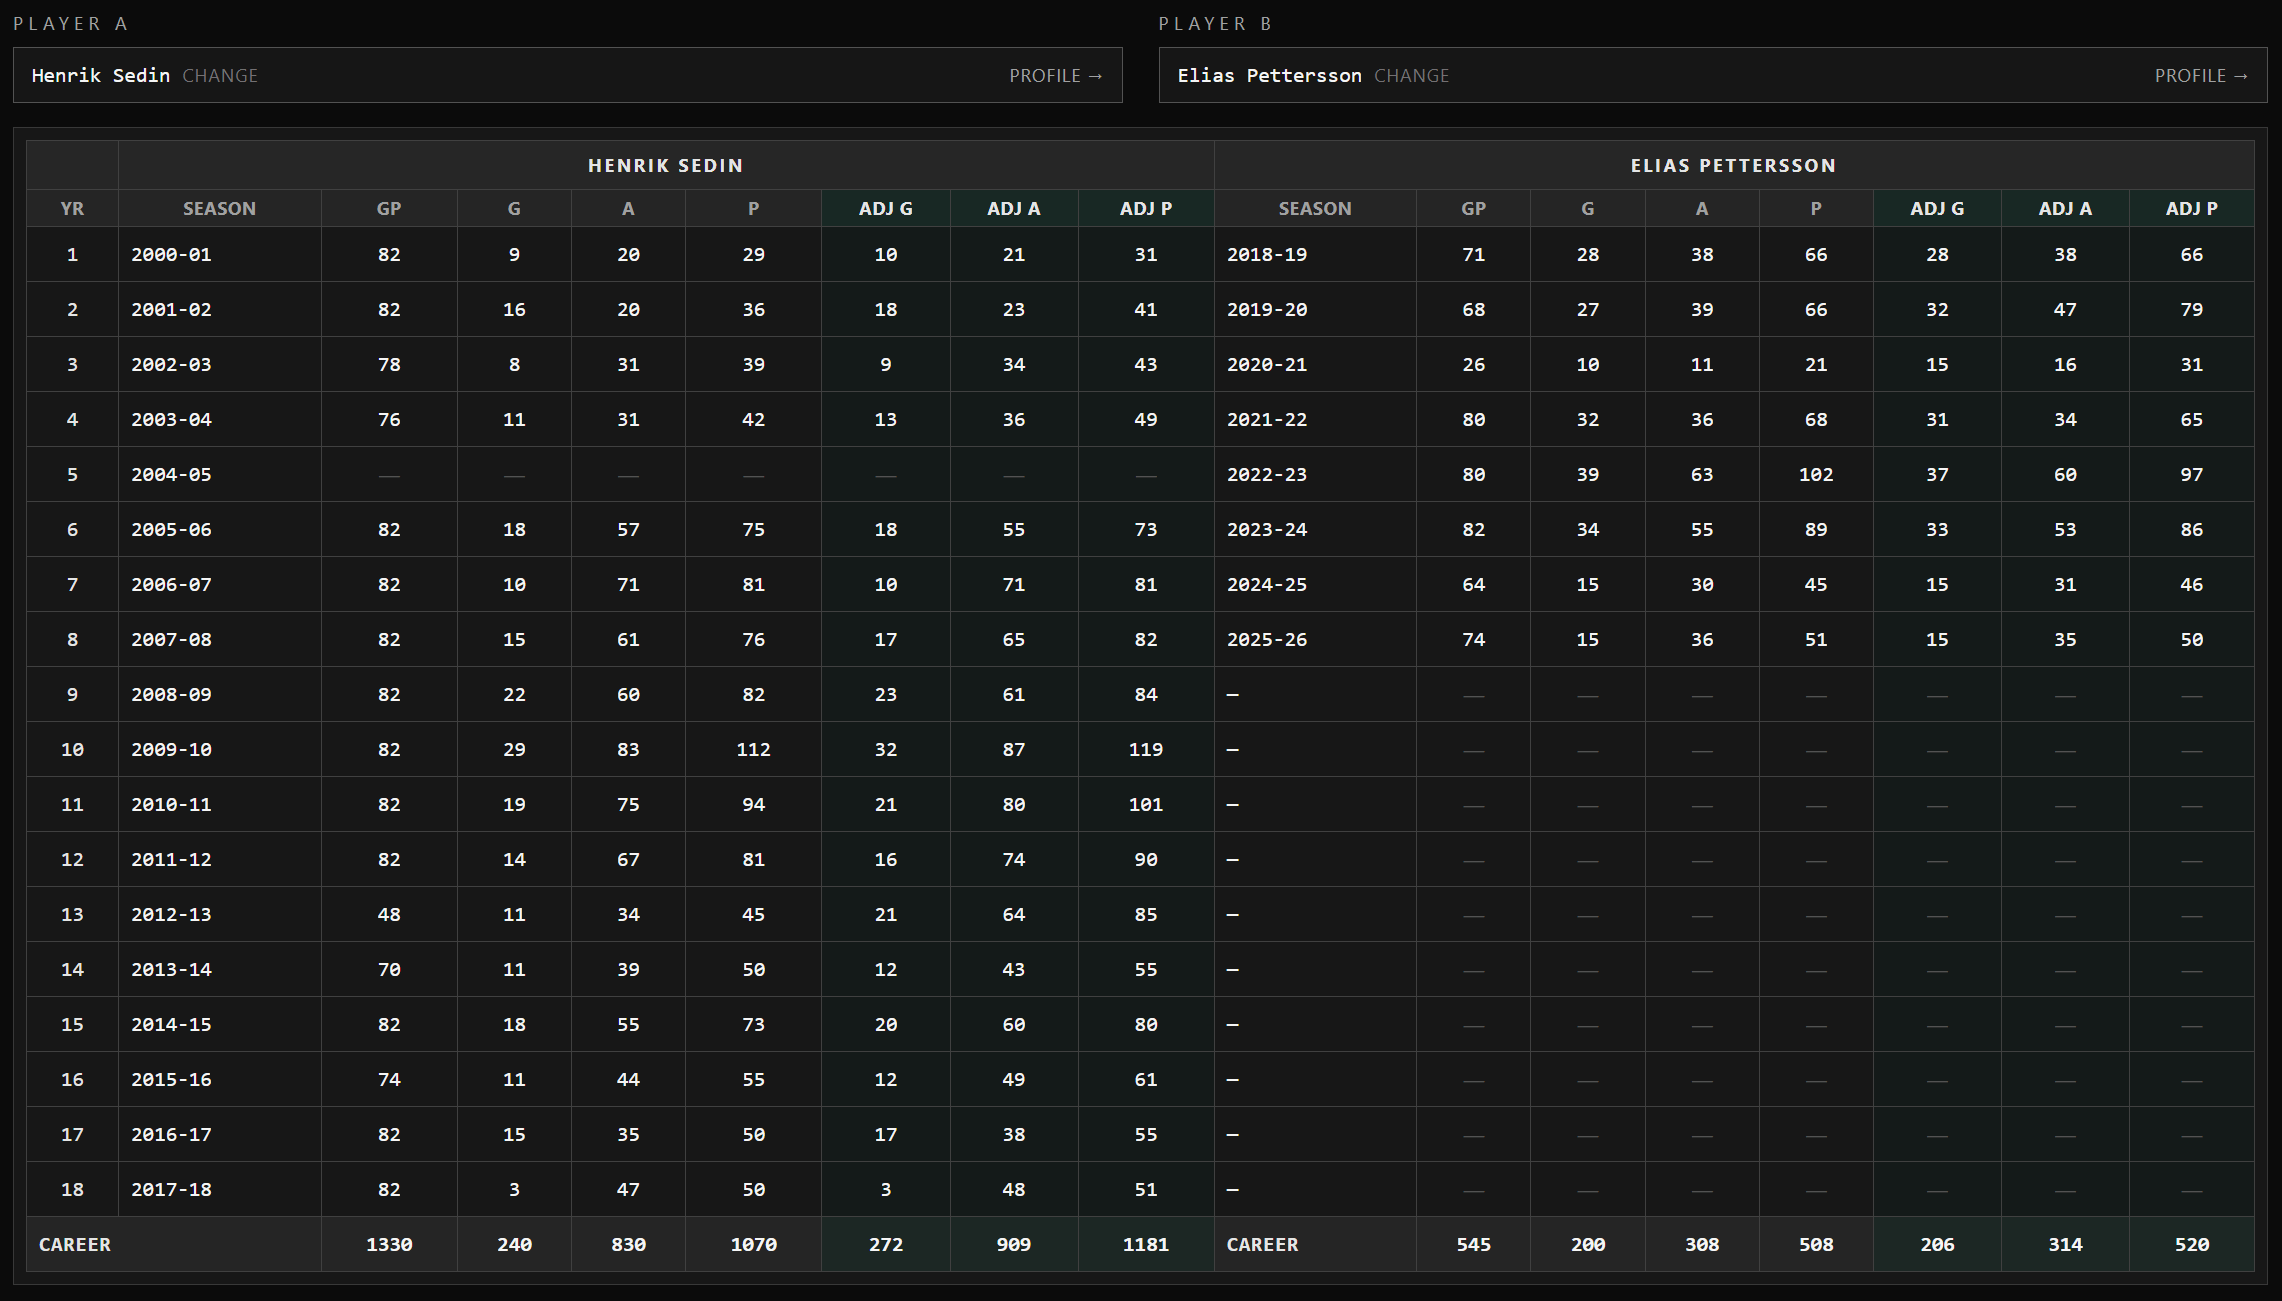Open Elias Pettersson's PROFILE link
The image size is (2282, 1301).
point(2201,76)
